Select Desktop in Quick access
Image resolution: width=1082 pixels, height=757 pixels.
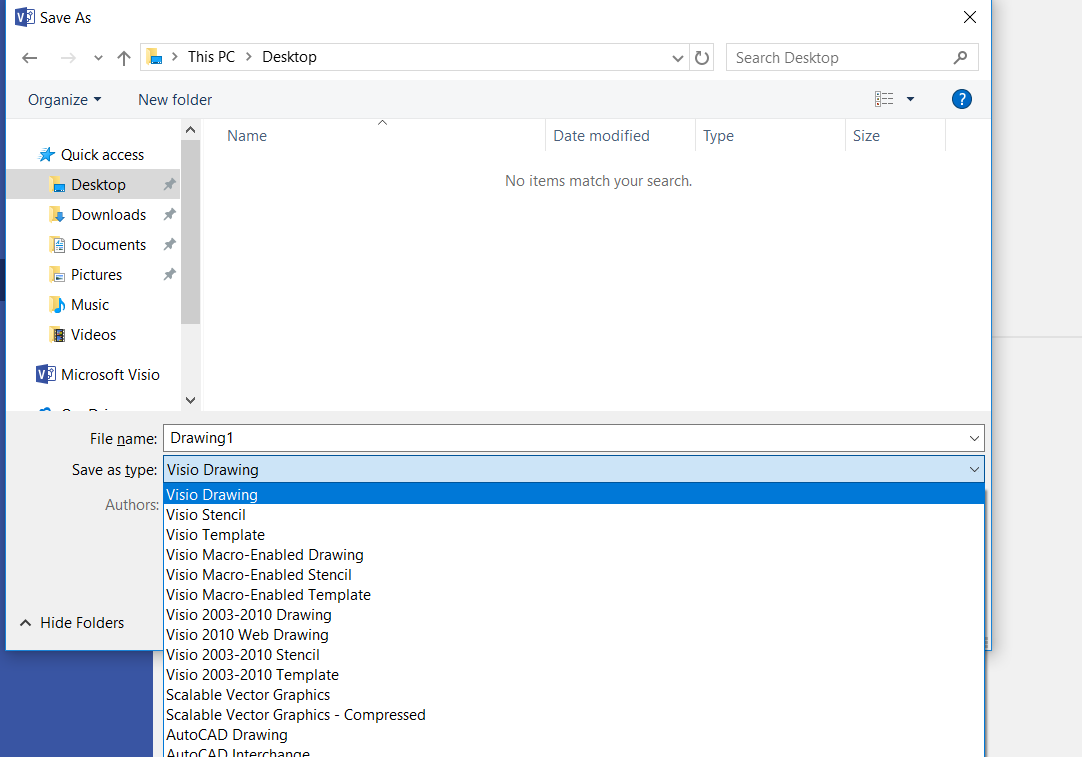(93, 185)
